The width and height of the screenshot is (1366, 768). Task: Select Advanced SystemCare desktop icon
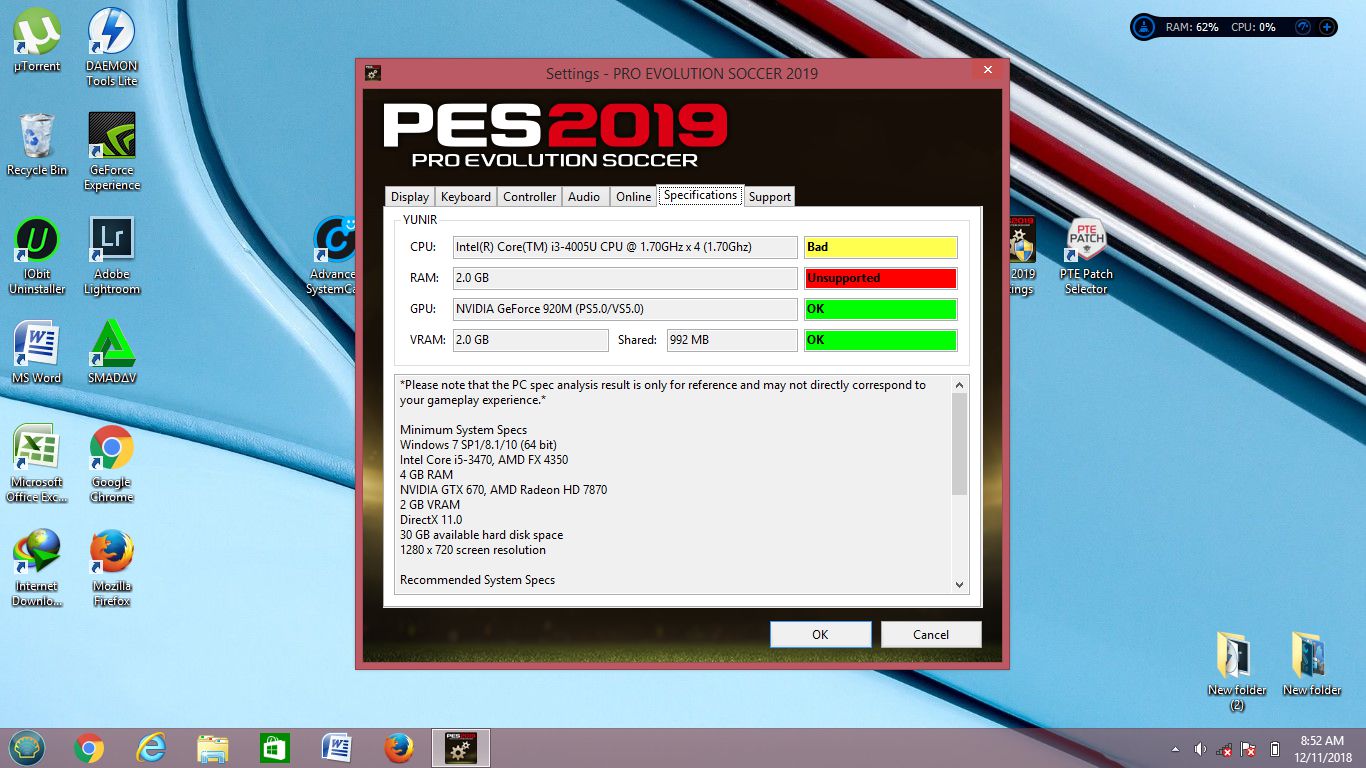point(334,256)
